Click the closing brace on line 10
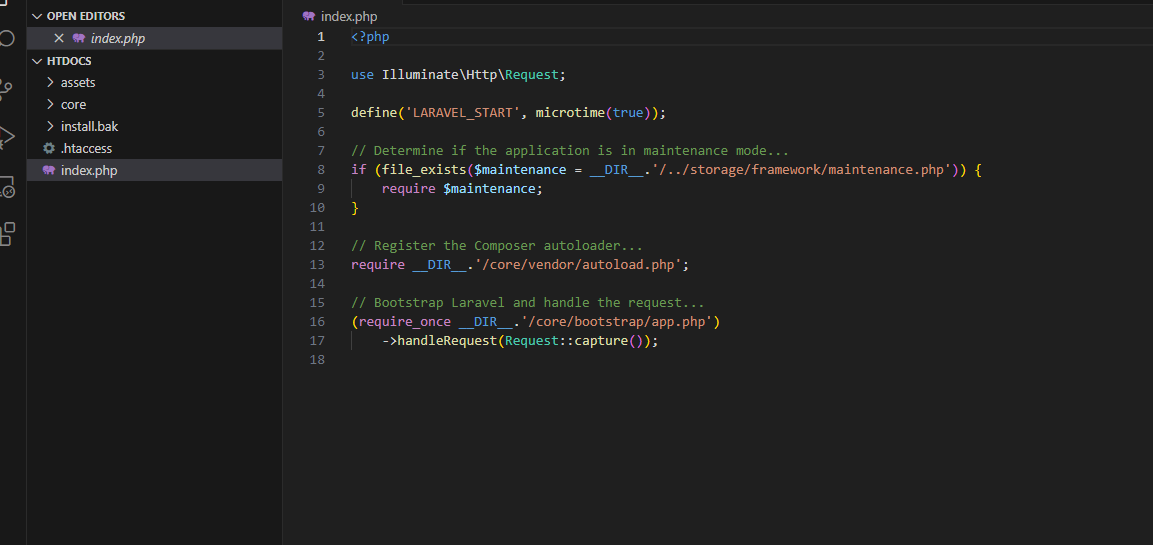The height and width of the screenshot is (545, 1153). pos(354,208)
